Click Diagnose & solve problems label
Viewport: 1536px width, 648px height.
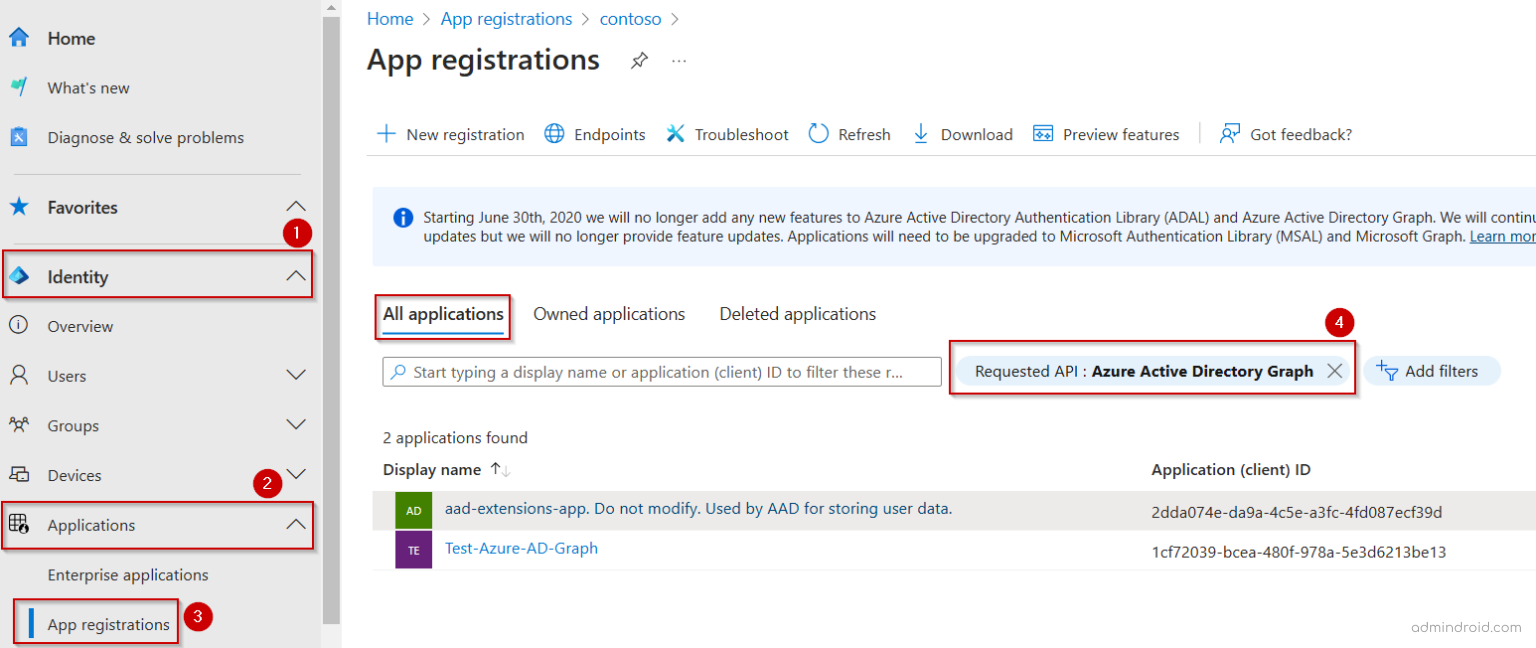146,137
